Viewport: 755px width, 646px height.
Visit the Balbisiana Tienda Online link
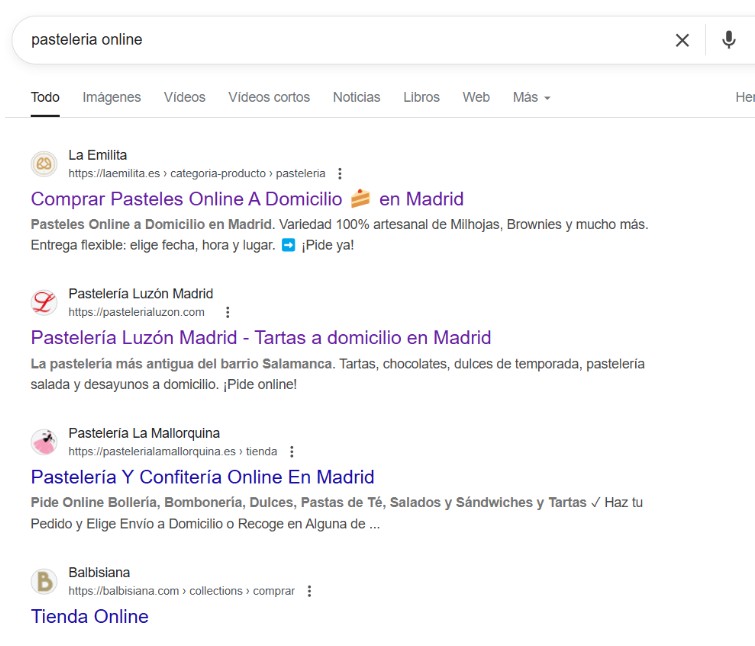tap(89, 616)
